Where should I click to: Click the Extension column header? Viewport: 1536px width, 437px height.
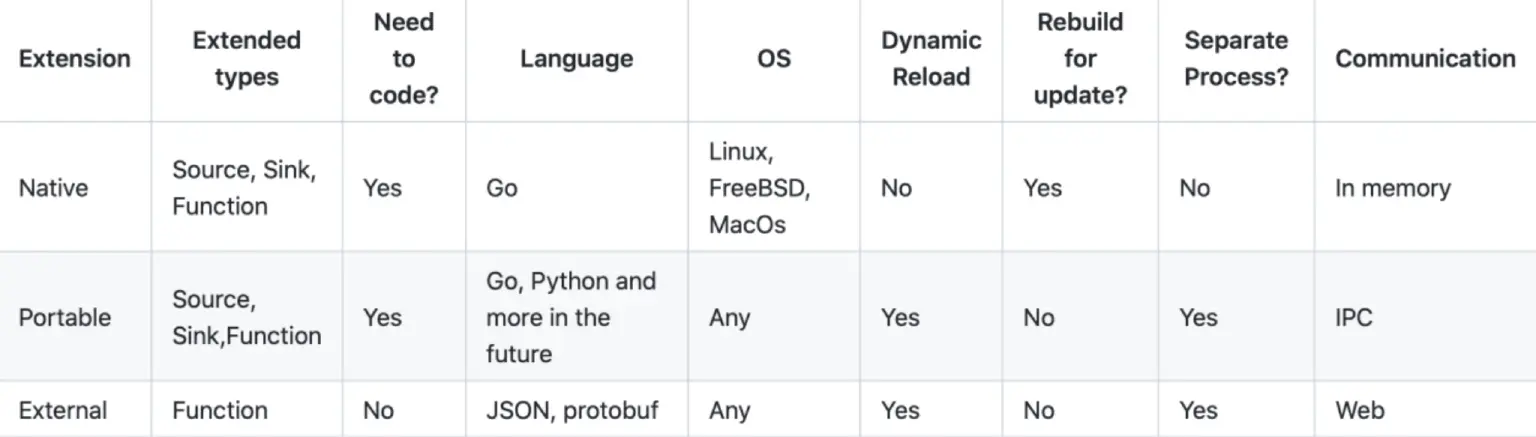click(75, 59)
